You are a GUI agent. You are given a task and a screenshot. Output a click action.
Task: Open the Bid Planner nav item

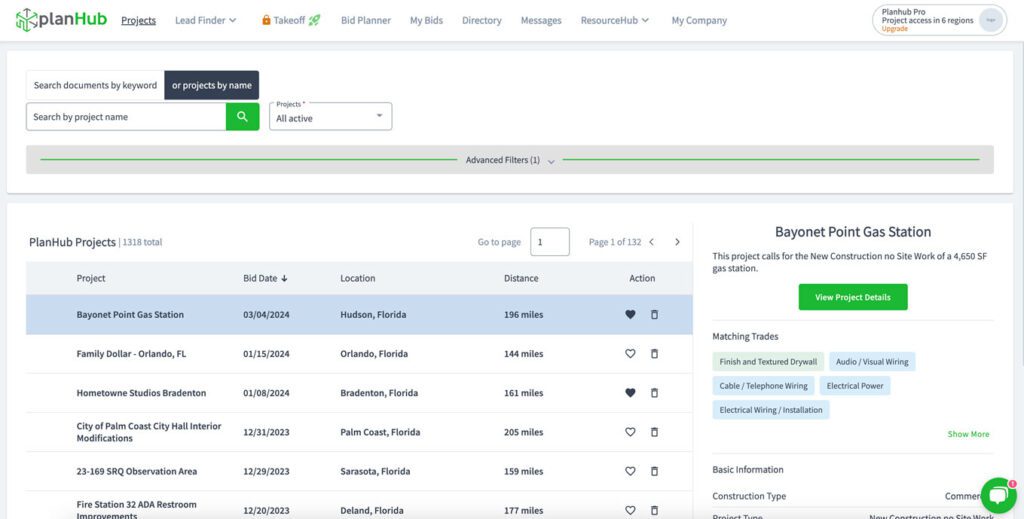366,20
